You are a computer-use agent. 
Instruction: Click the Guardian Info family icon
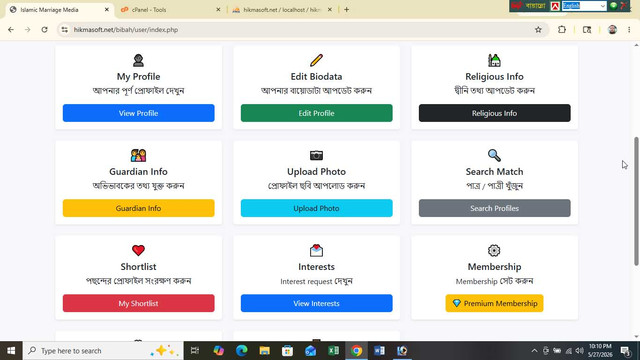click(138, 156)
